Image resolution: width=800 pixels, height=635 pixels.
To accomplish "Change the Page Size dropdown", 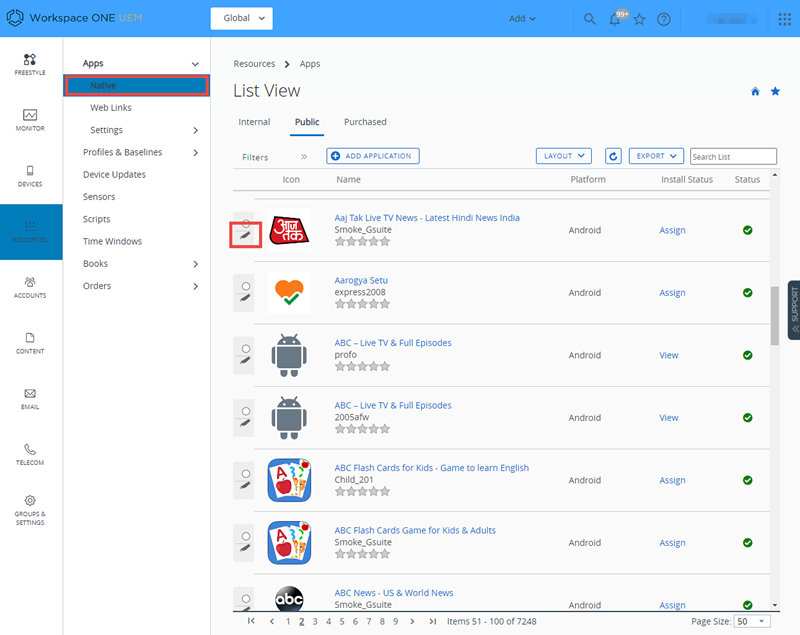I will (x=752, y=621).
